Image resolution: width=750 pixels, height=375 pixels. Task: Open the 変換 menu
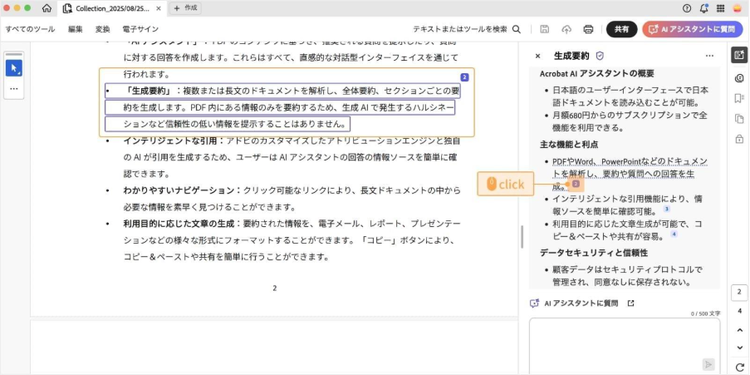pyautogui.click(x=102, y=29)
